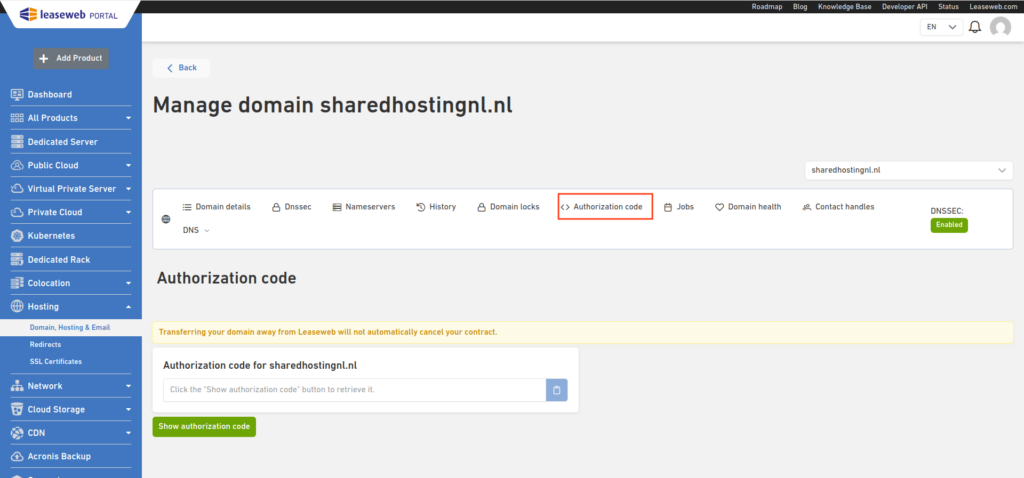Click the Network hierarchy icon

pos(17,386)
